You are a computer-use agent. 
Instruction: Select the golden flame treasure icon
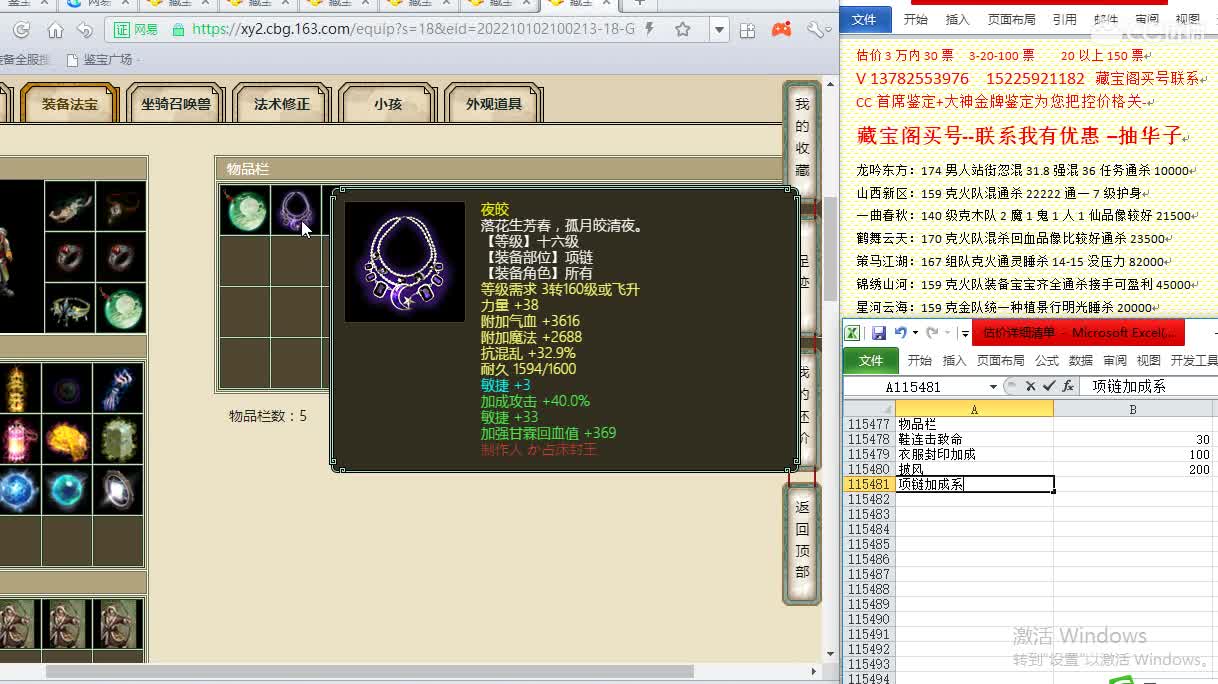pyautogui.click(x=67, y=439)
